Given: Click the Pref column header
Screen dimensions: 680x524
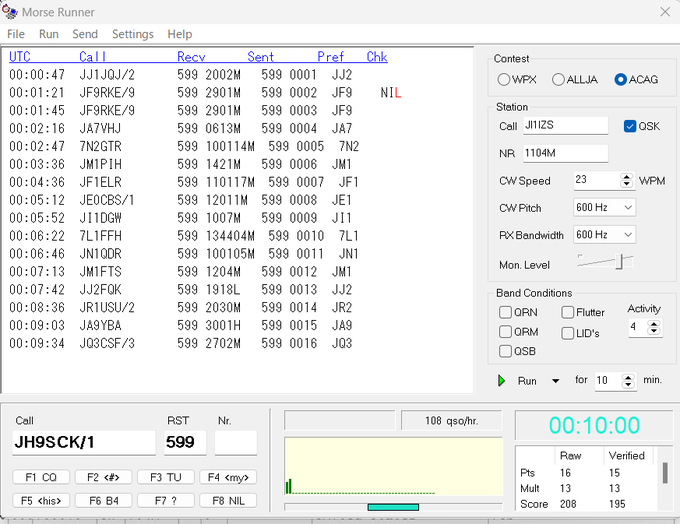Looking at the screenshot, I should 330,57.
